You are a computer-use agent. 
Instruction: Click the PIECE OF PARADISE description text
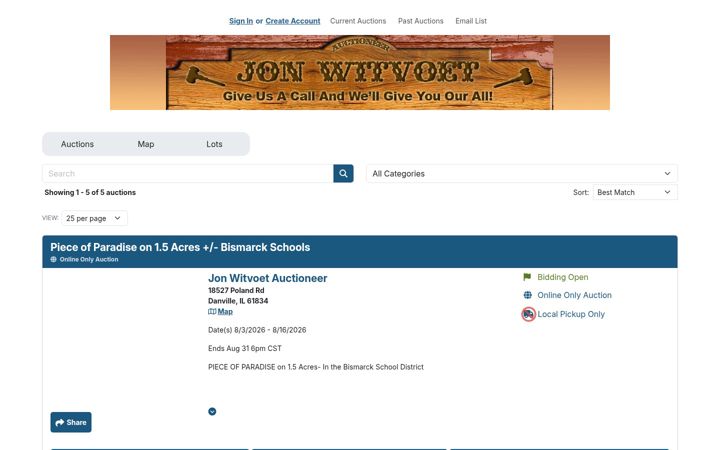point(316,367)
